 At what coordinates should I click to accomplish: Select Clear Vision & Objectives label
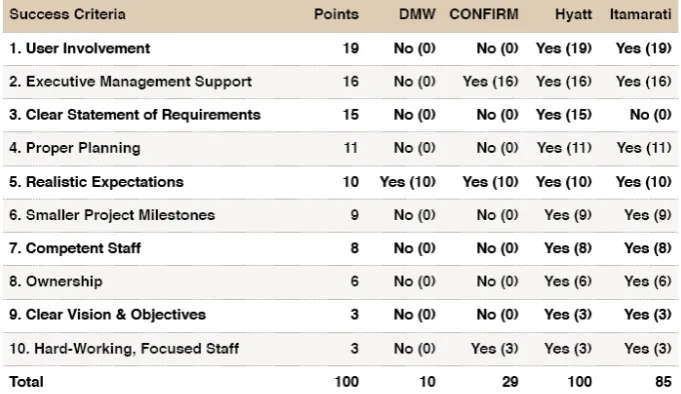point(107,315)
